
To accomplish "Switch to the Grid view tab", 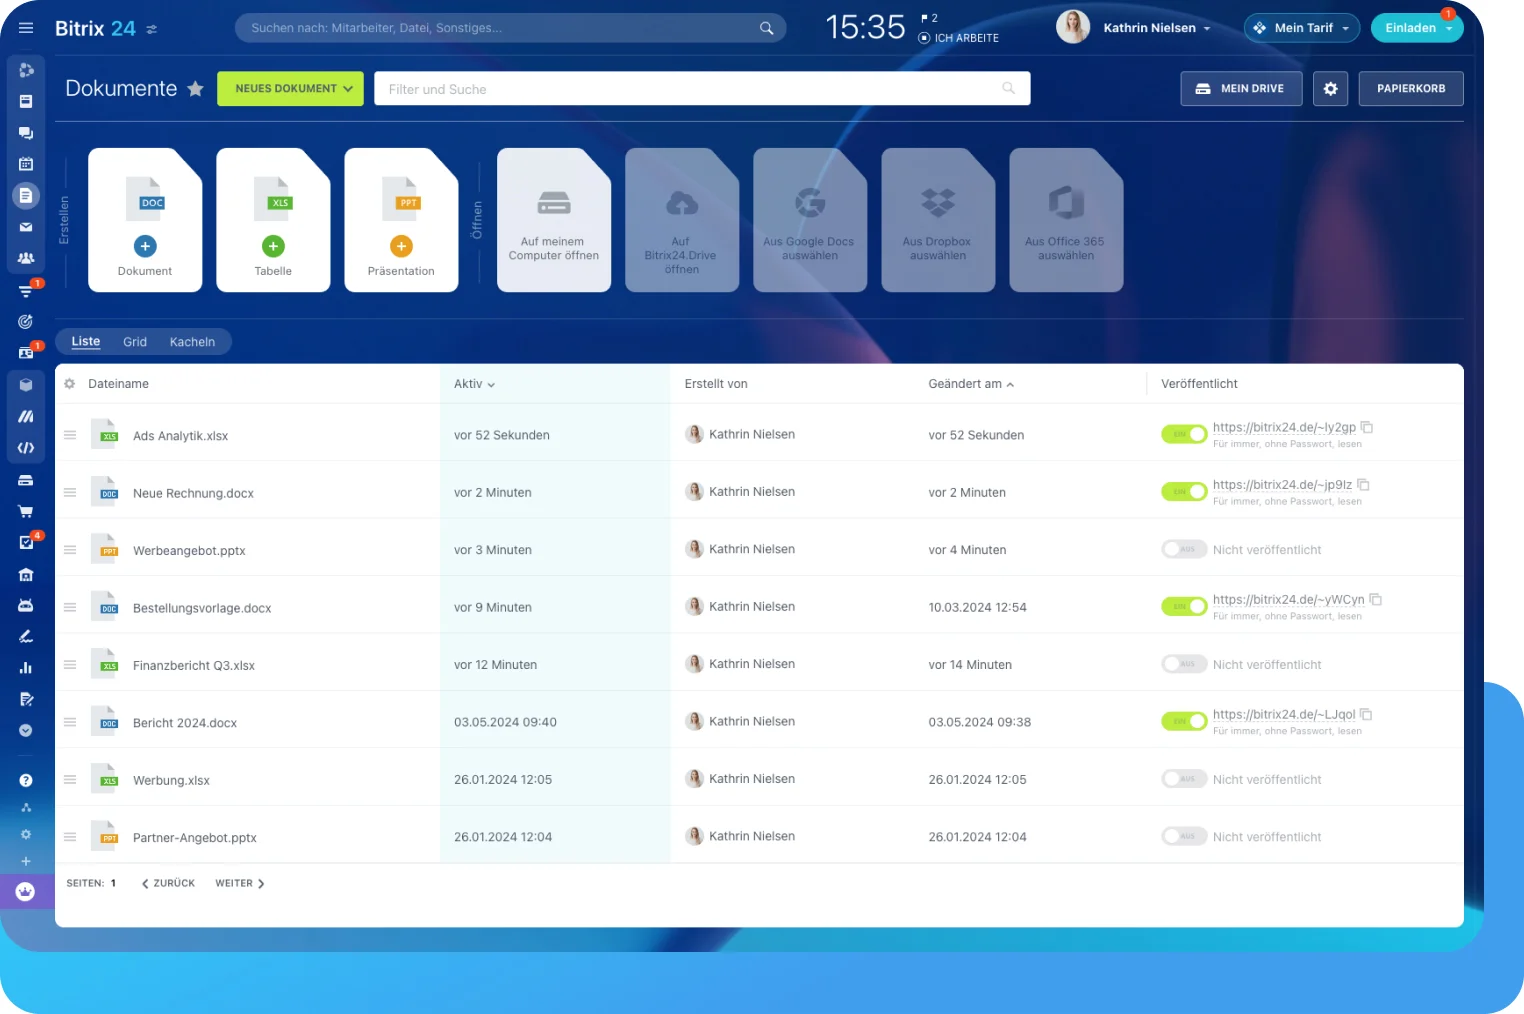I will [x=135, y=342].
